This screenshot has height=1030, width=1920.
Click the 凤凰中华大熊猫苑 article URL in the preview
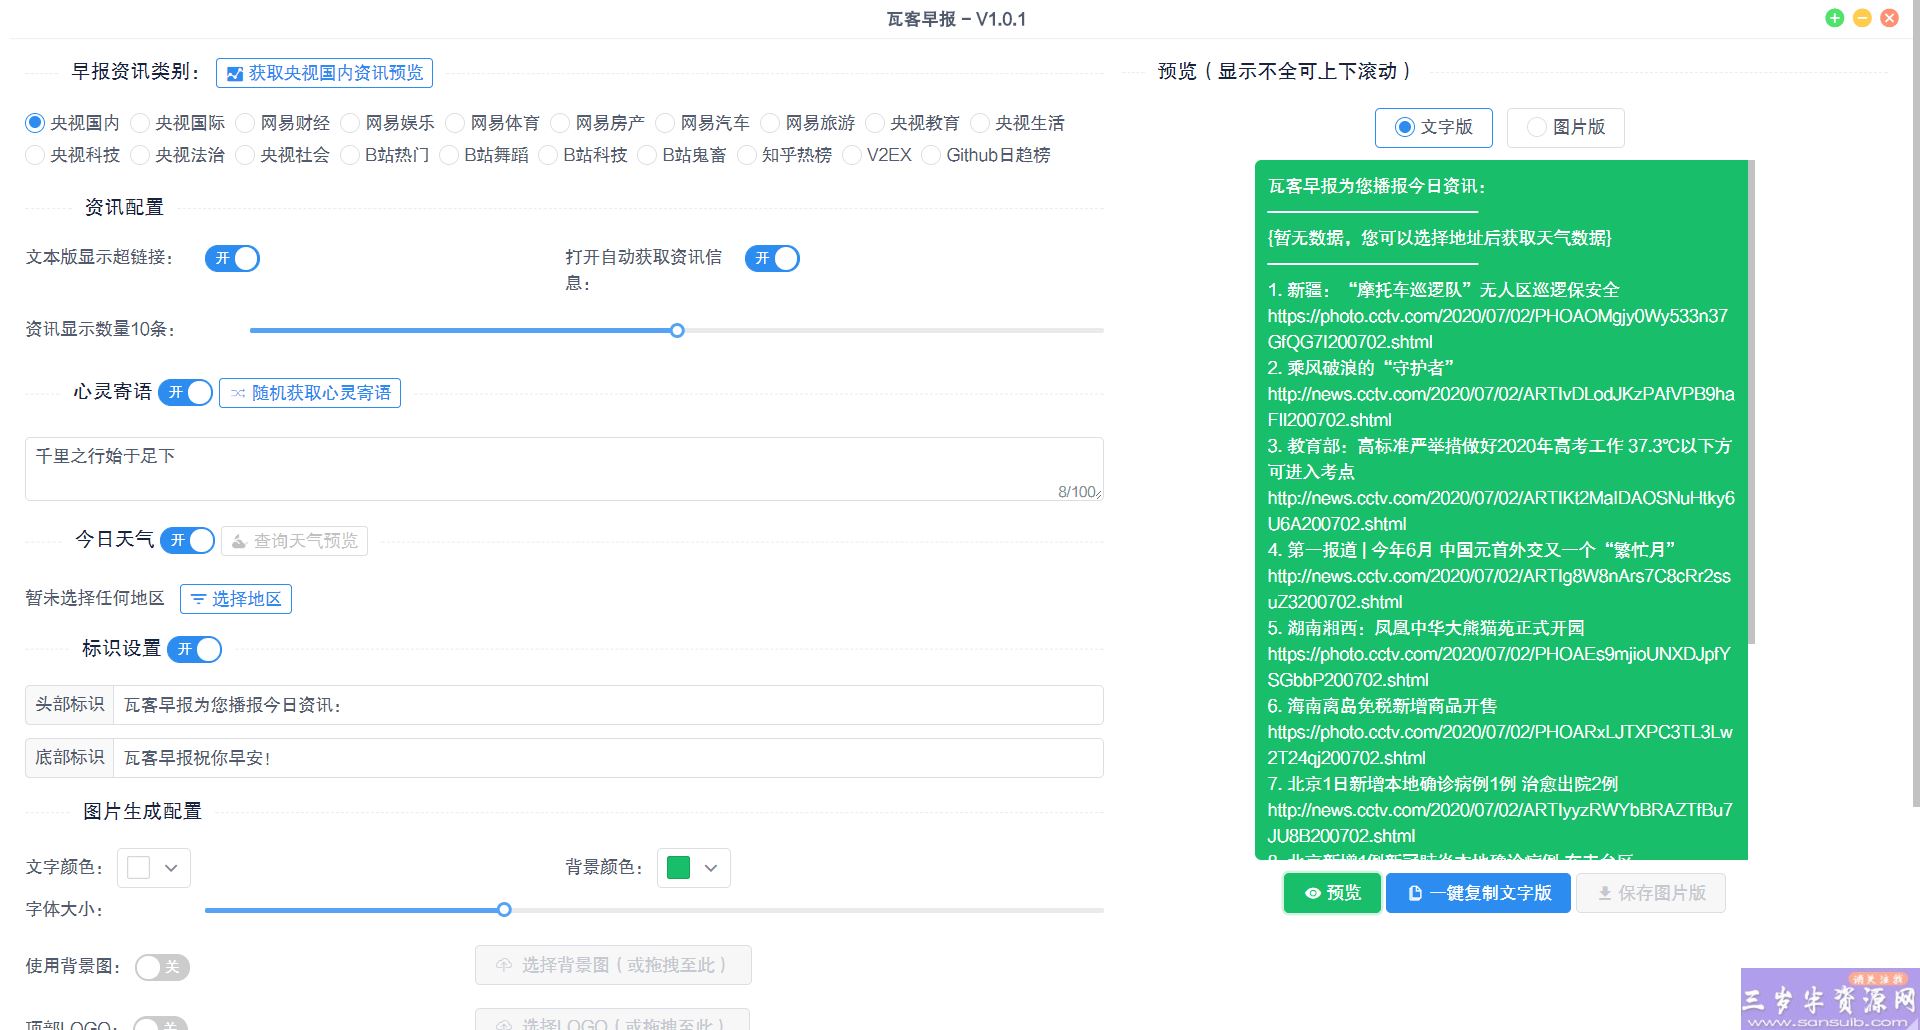coord(1498,667)
